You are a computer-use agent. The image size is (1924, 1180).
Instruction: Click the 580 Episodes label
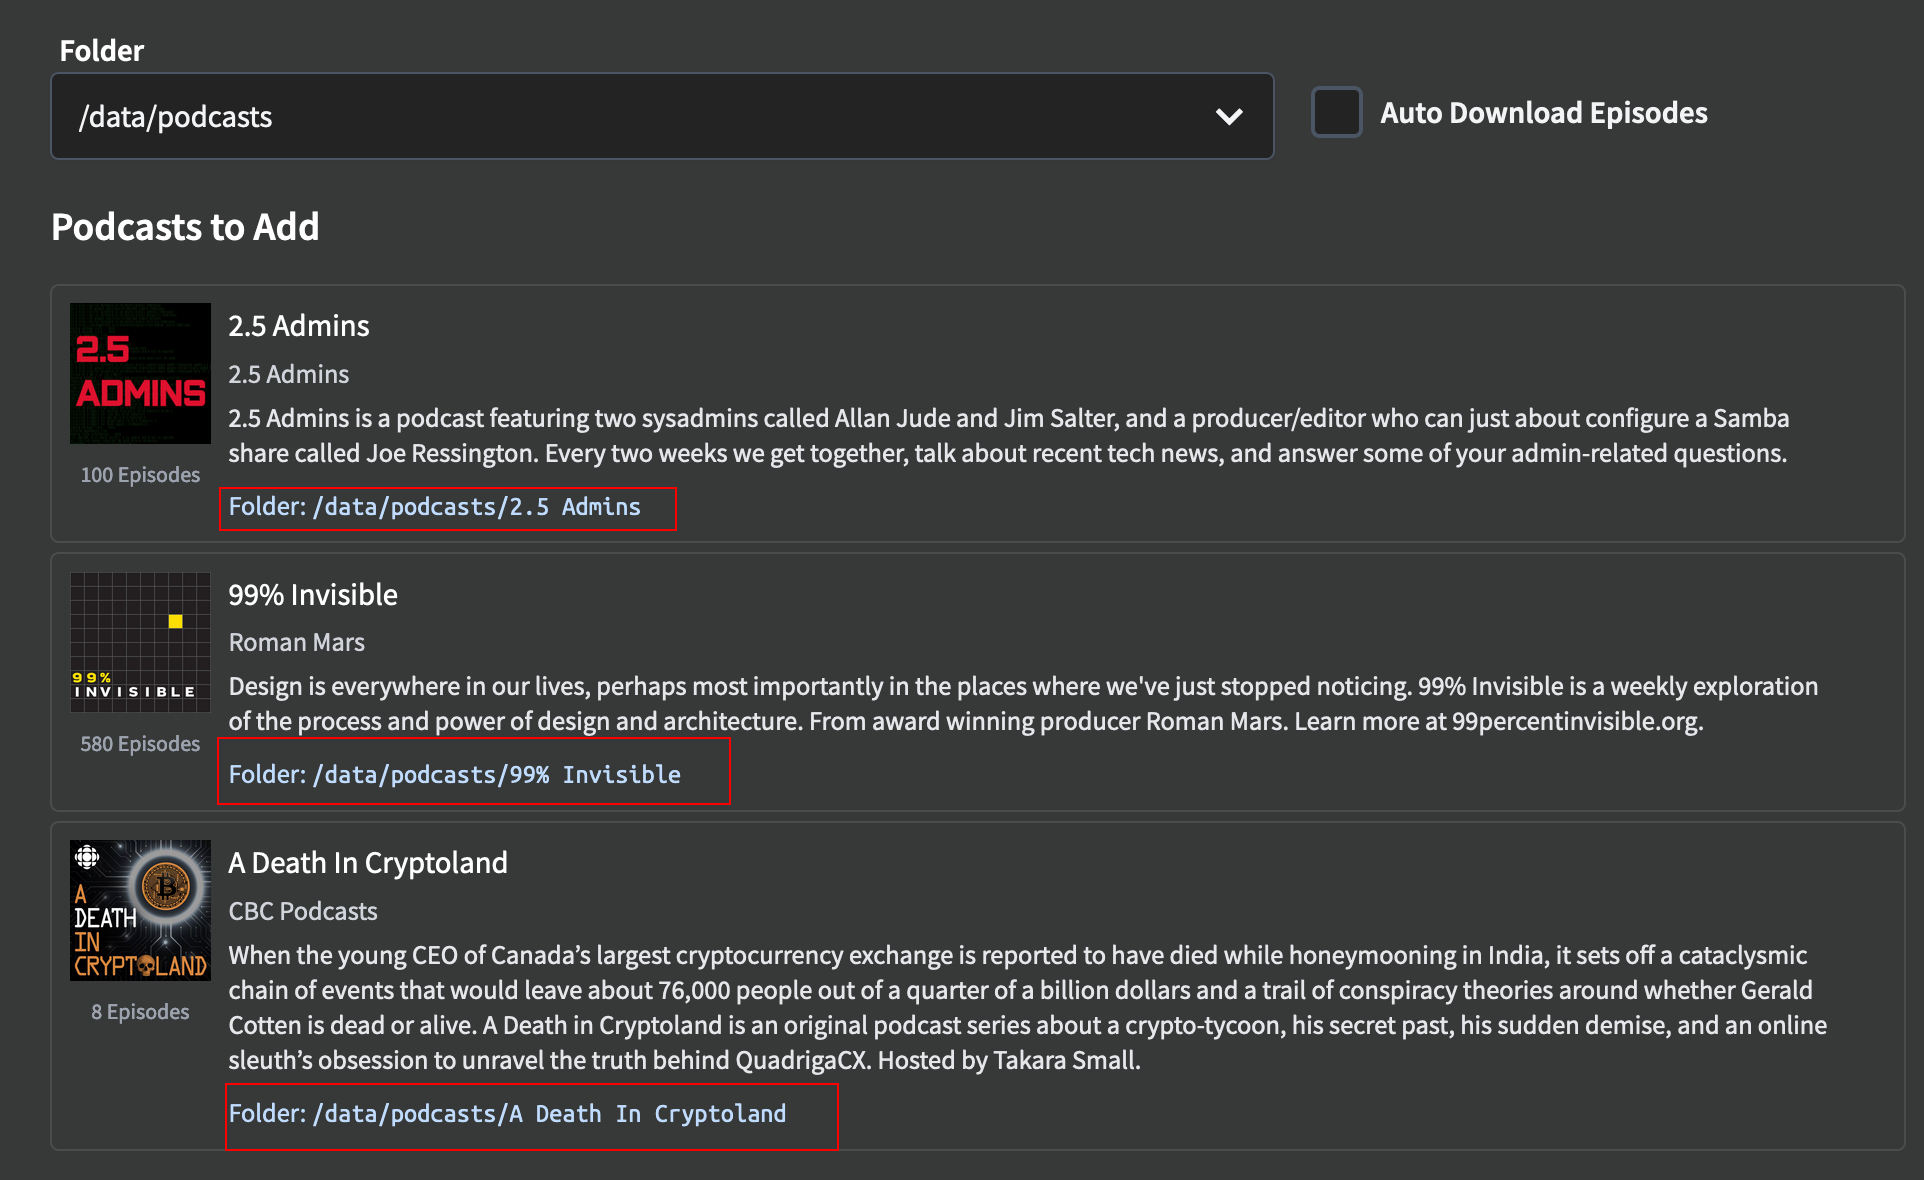138,743
